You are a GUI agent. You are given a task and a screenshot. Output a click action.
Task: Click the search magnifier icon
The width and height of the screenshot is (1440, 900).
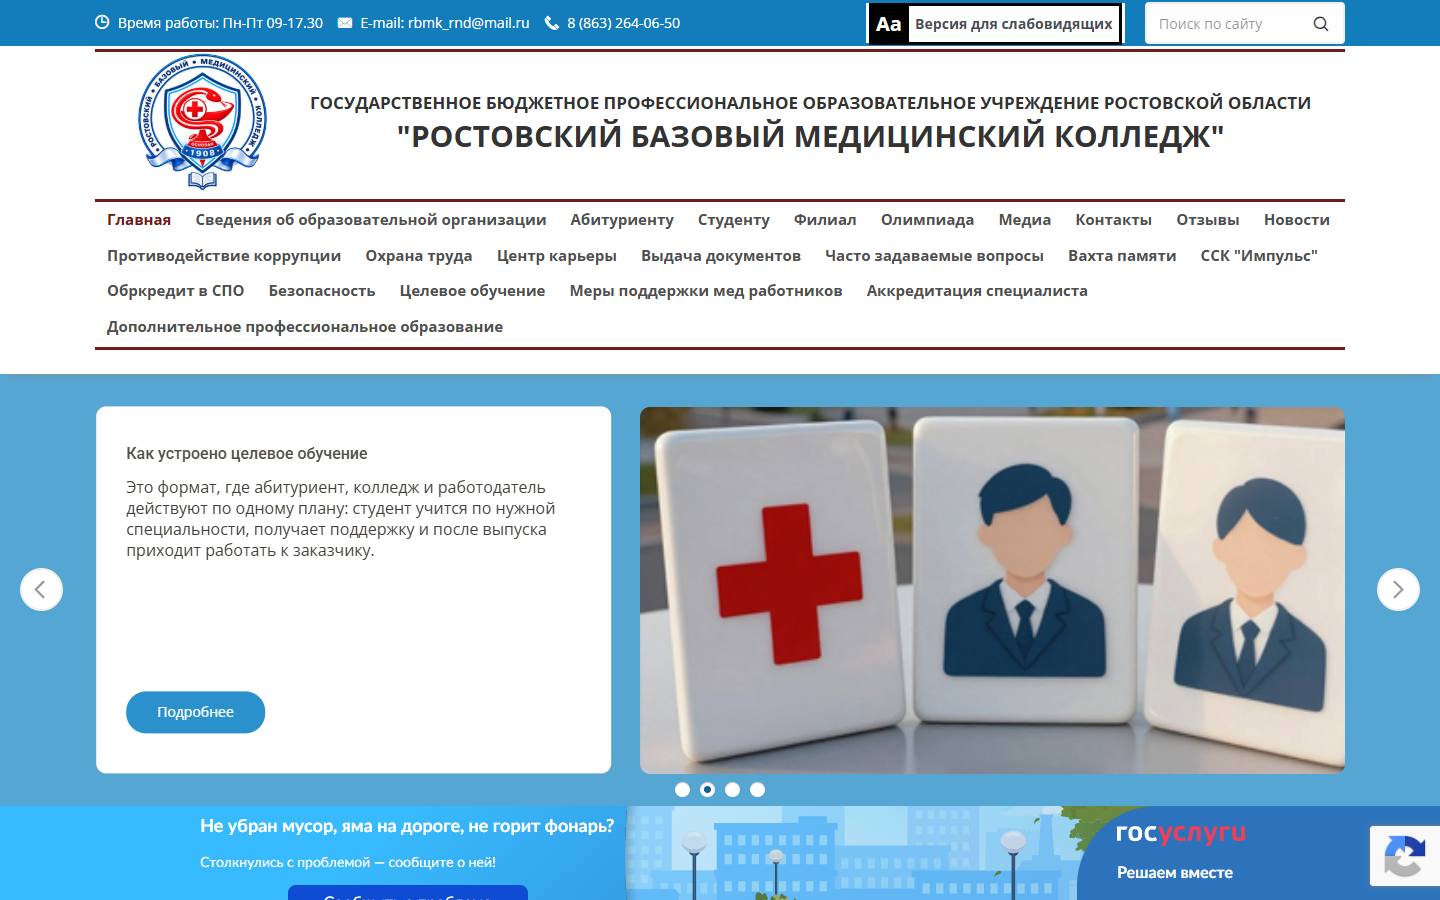tap(1320, 24)
